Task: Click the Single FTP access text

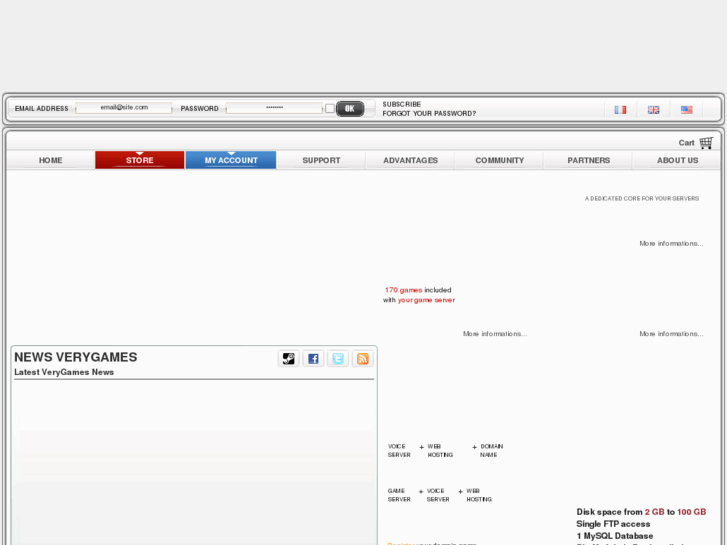Action: pyautogui.click(x=613, y=524)
